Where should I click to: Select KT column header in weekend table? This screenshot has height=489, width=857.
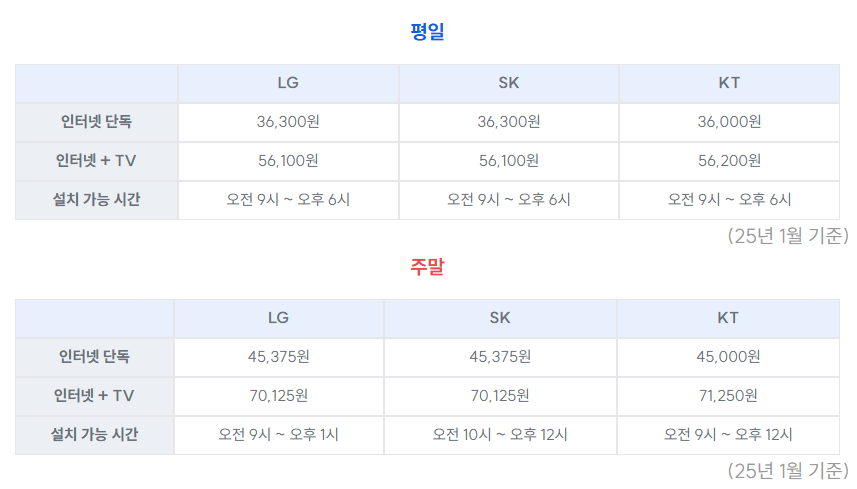coord(728,318)
